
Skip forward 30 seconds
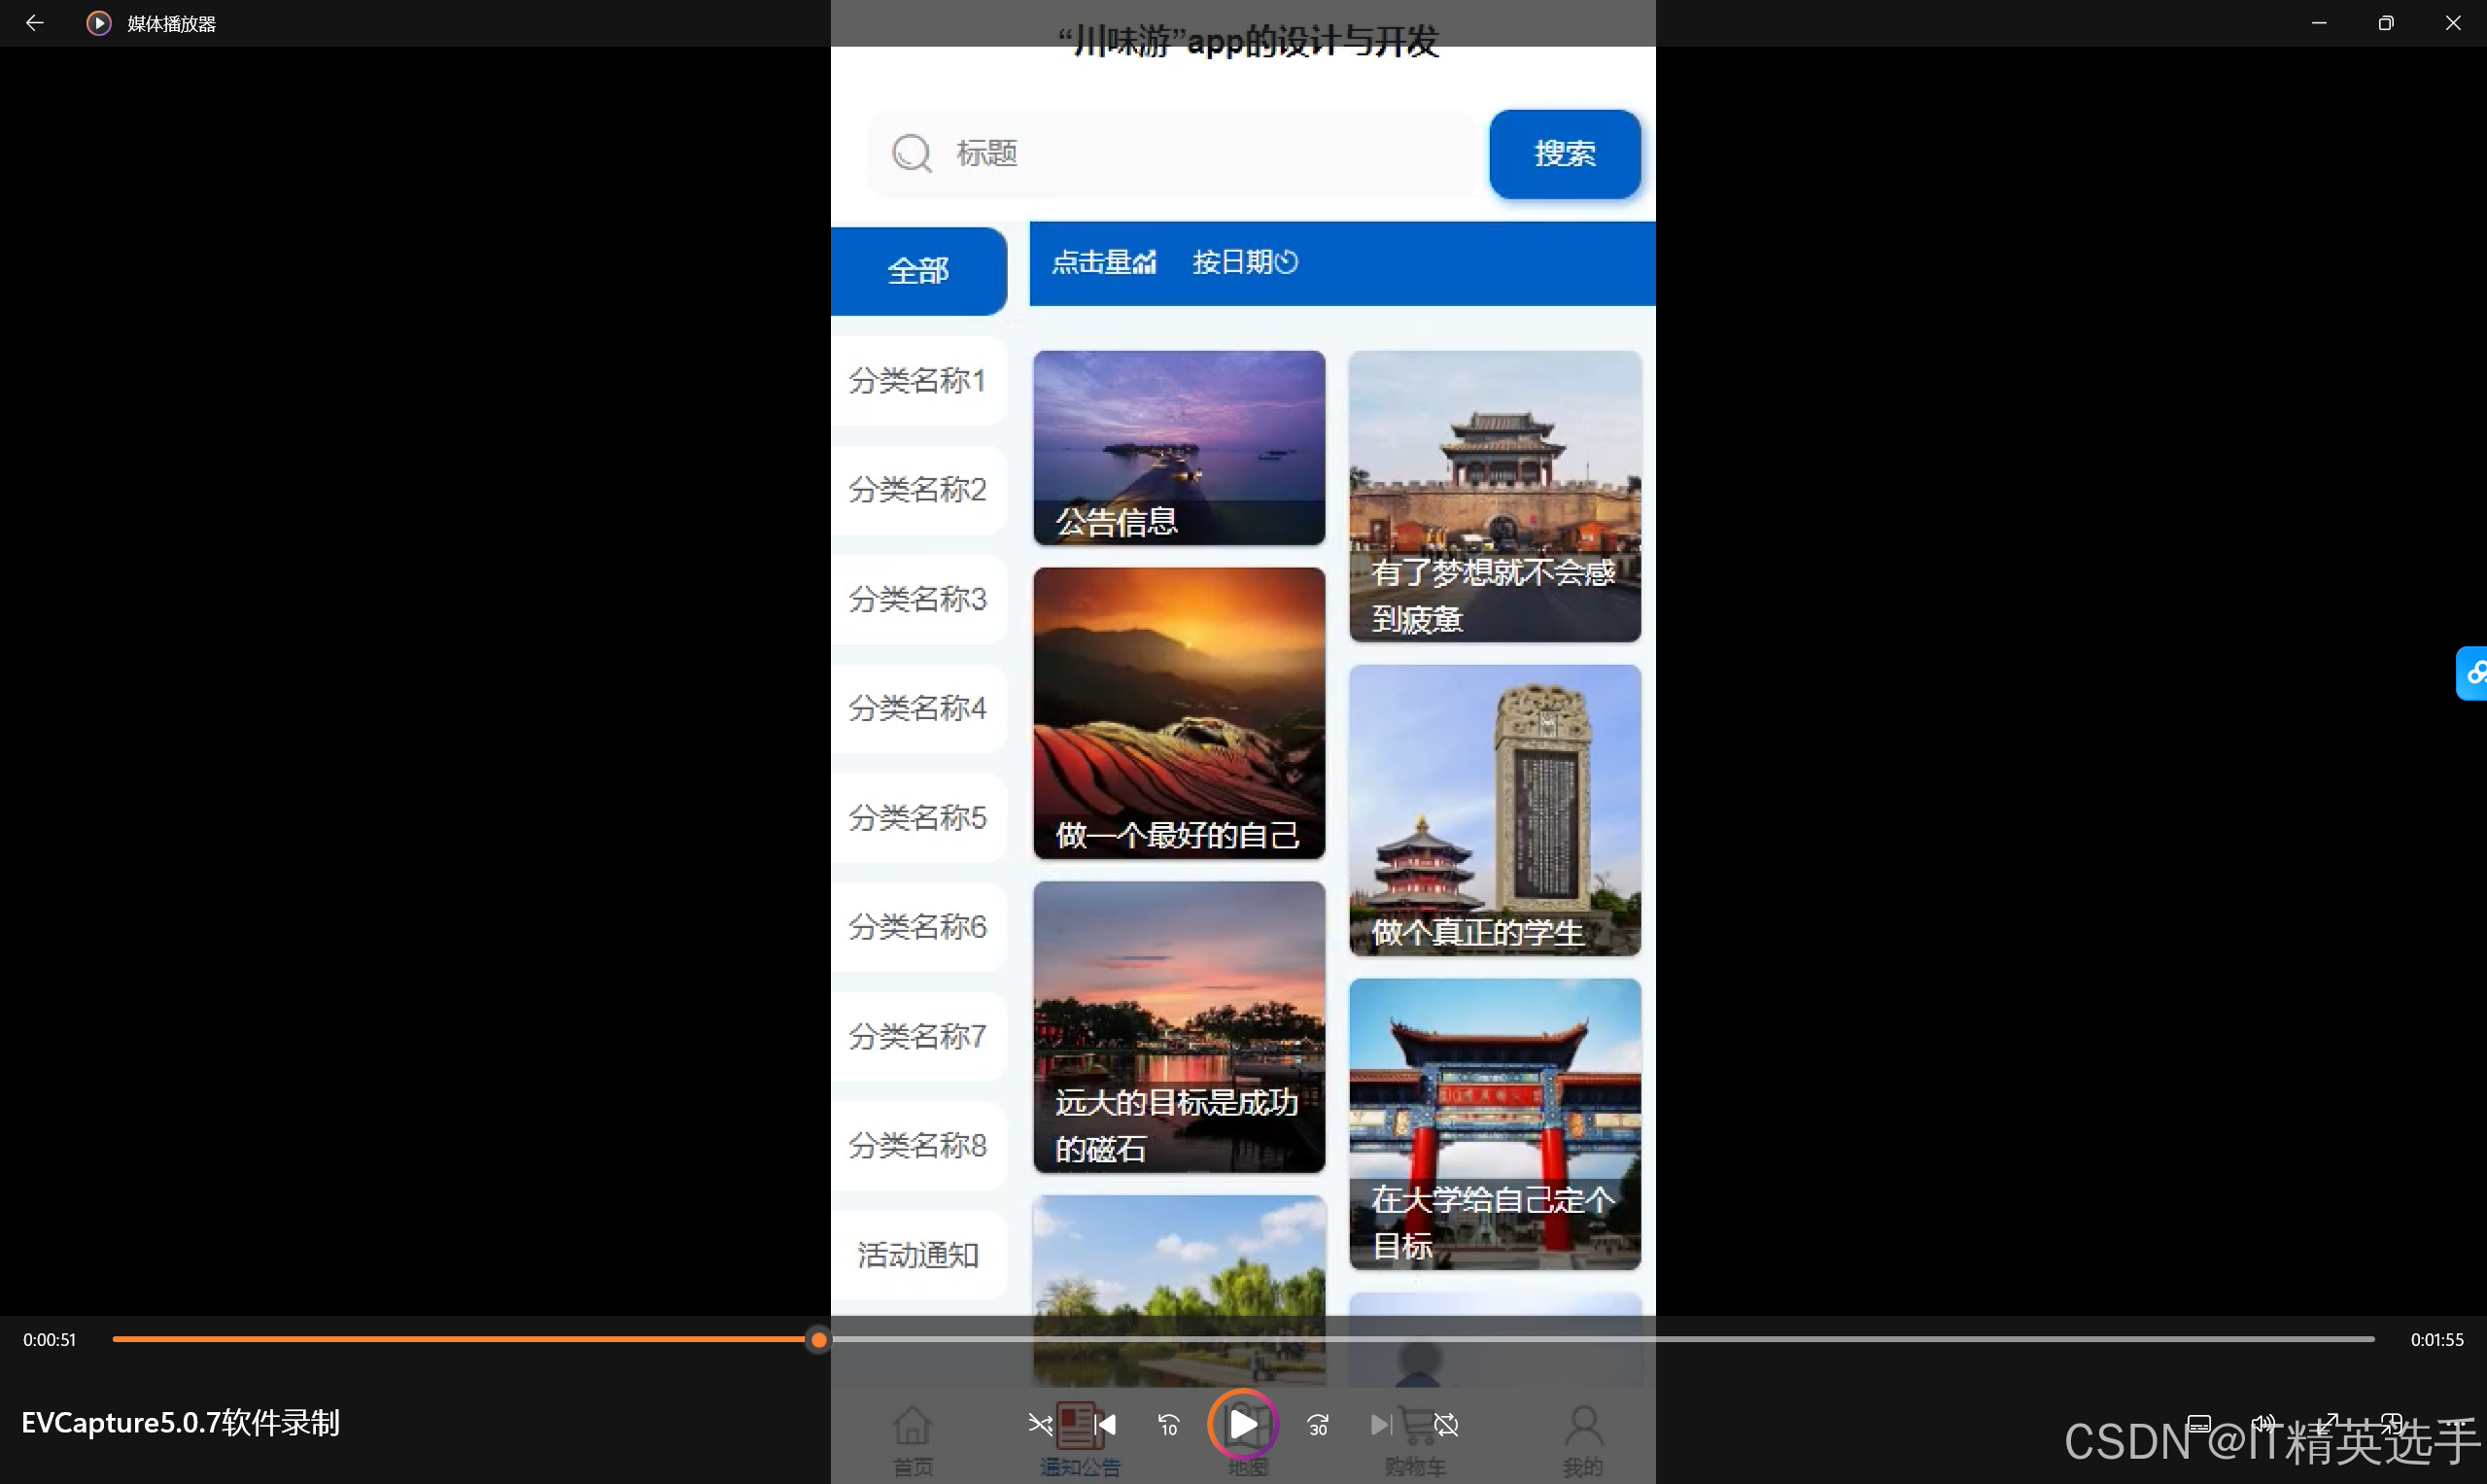(x=1318, y=1424)
